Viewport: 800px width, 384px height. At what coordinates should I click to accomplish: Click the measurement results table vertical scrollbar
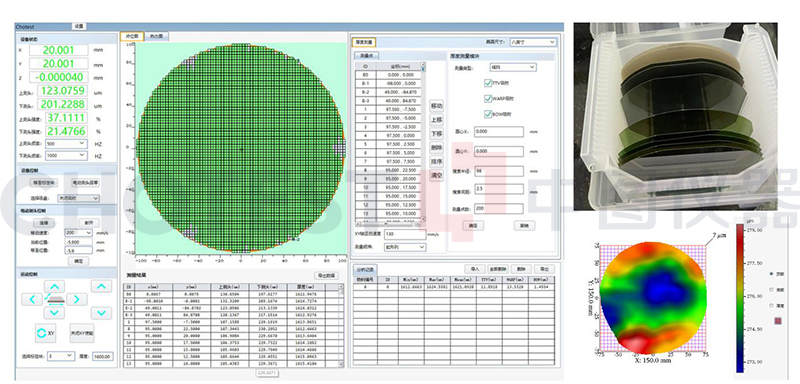click(x=341, y=325)
